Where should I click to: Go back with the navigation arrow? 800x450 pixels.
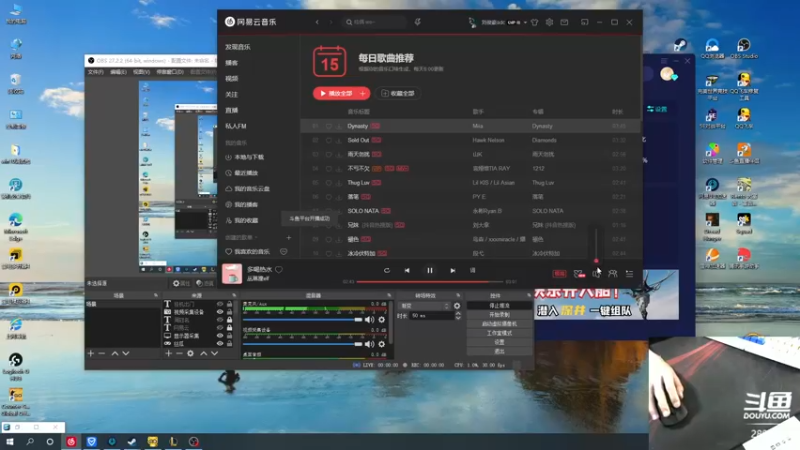[x=317, y=22]
